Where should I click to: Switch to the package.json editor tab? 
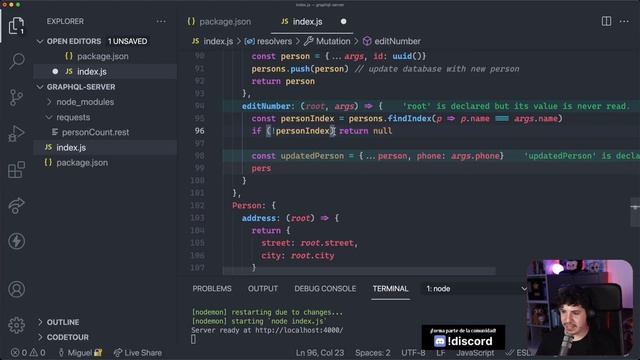[219, 22]
